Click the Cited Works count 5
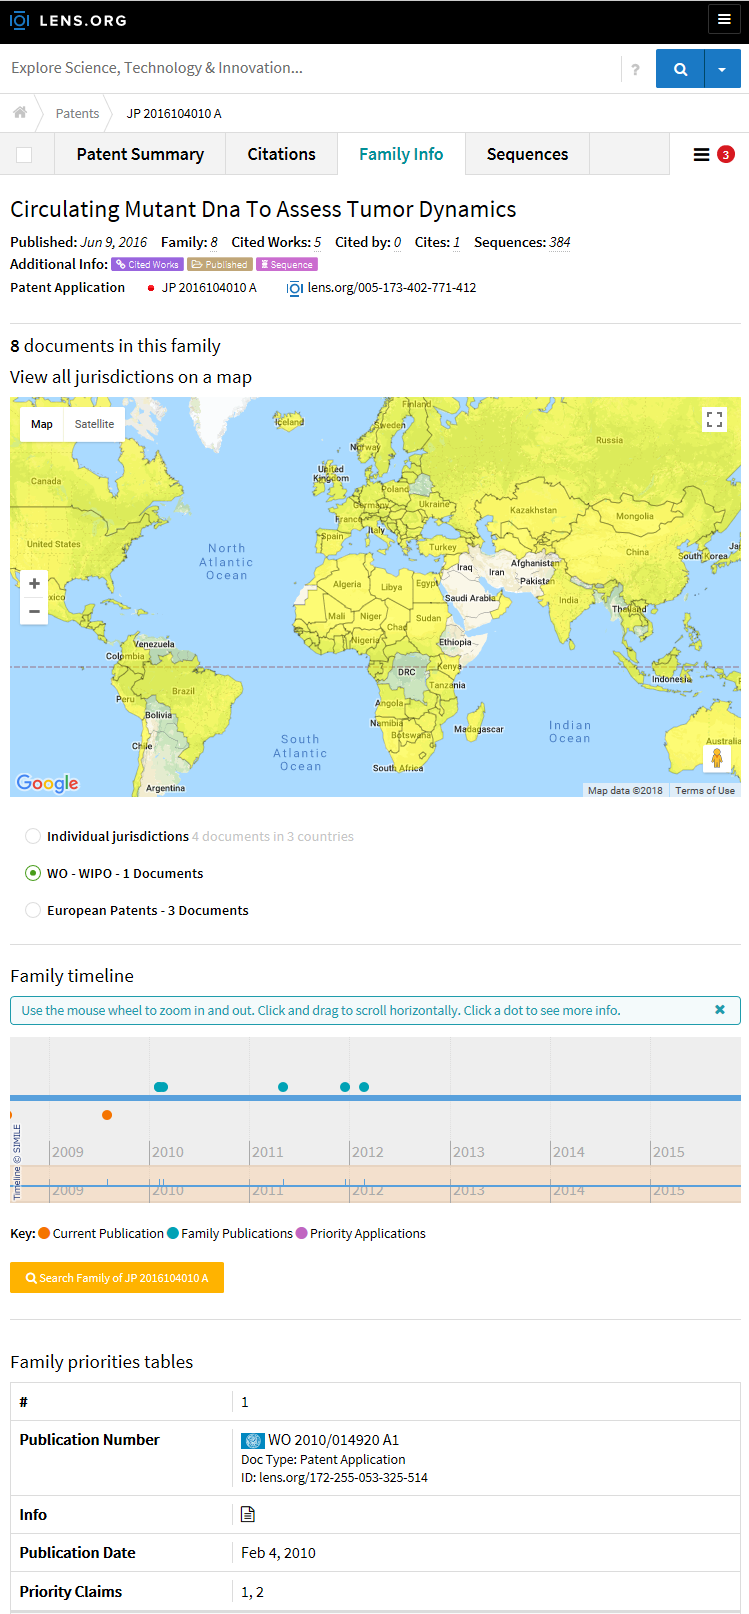 coord(318,242)
